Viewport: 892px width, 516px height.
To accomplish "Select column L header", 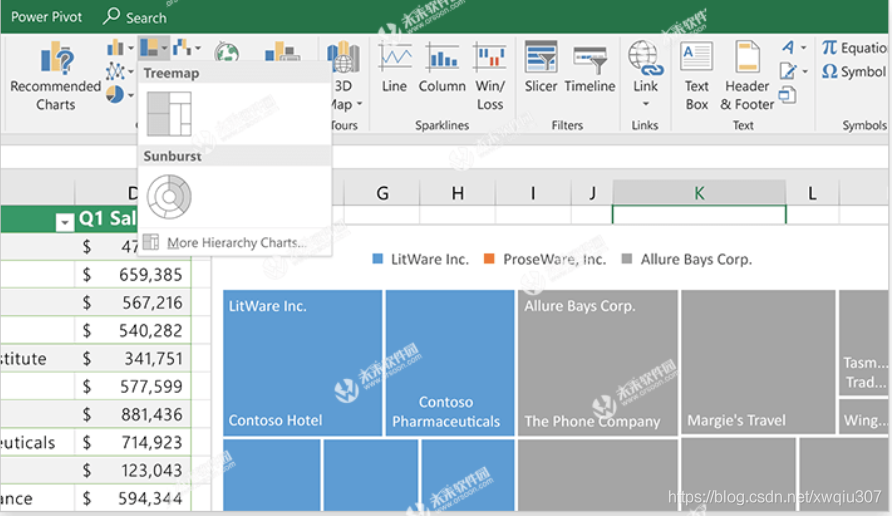I will pos(812,193).
